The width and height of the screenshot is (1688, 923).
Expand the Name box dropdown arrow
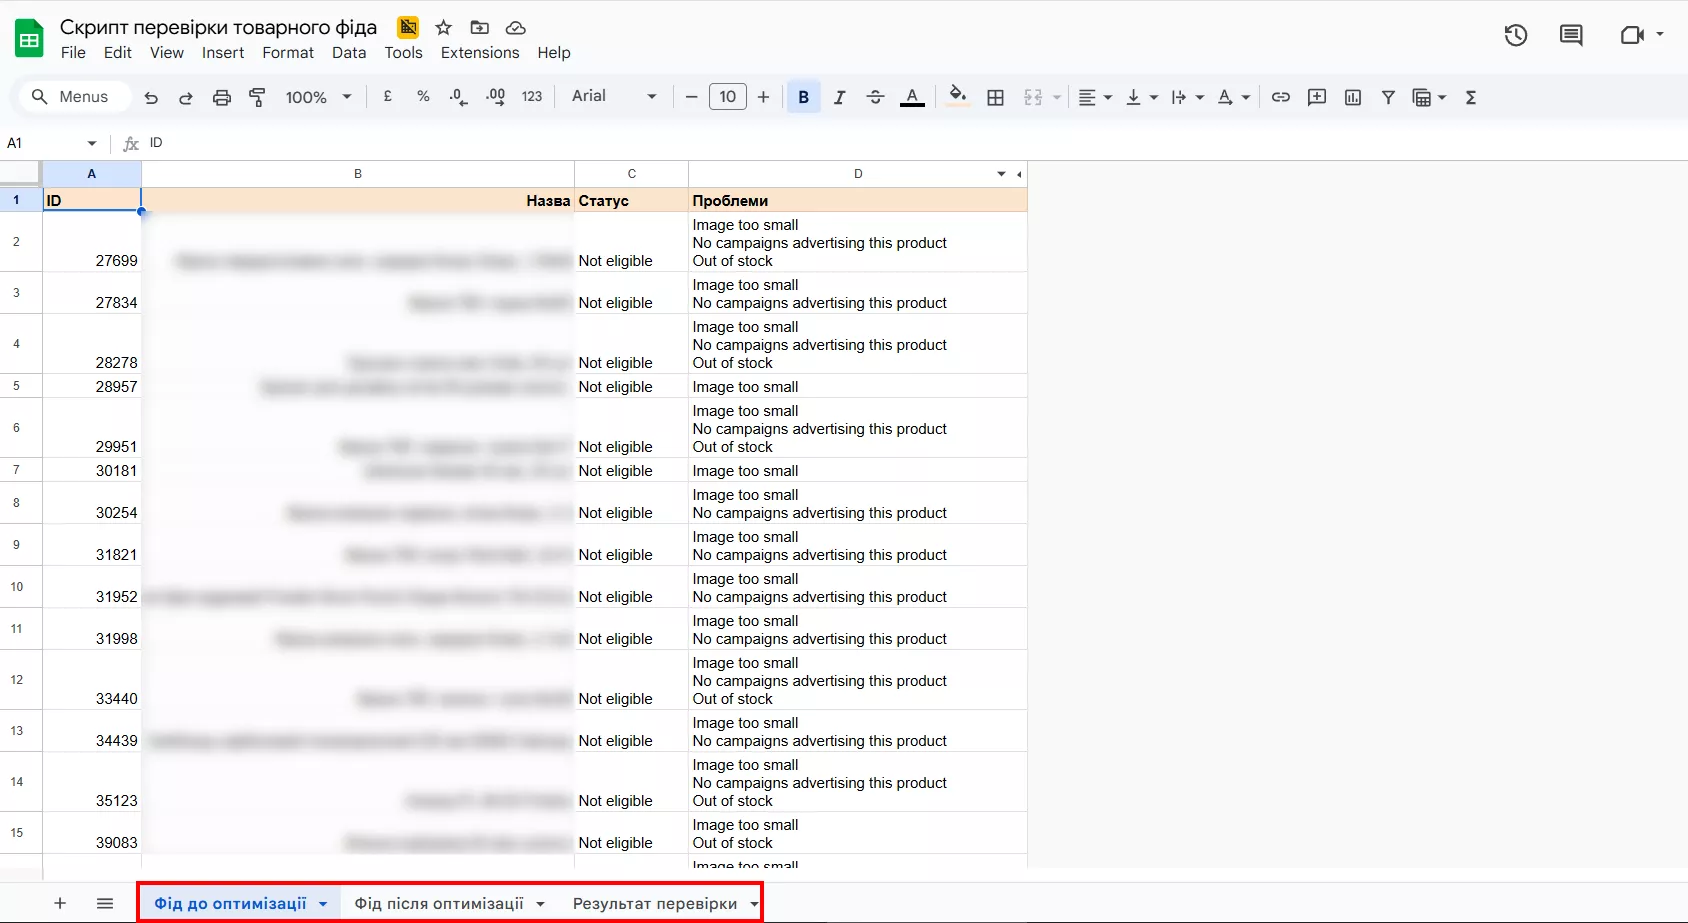click(x=92, y=143)
